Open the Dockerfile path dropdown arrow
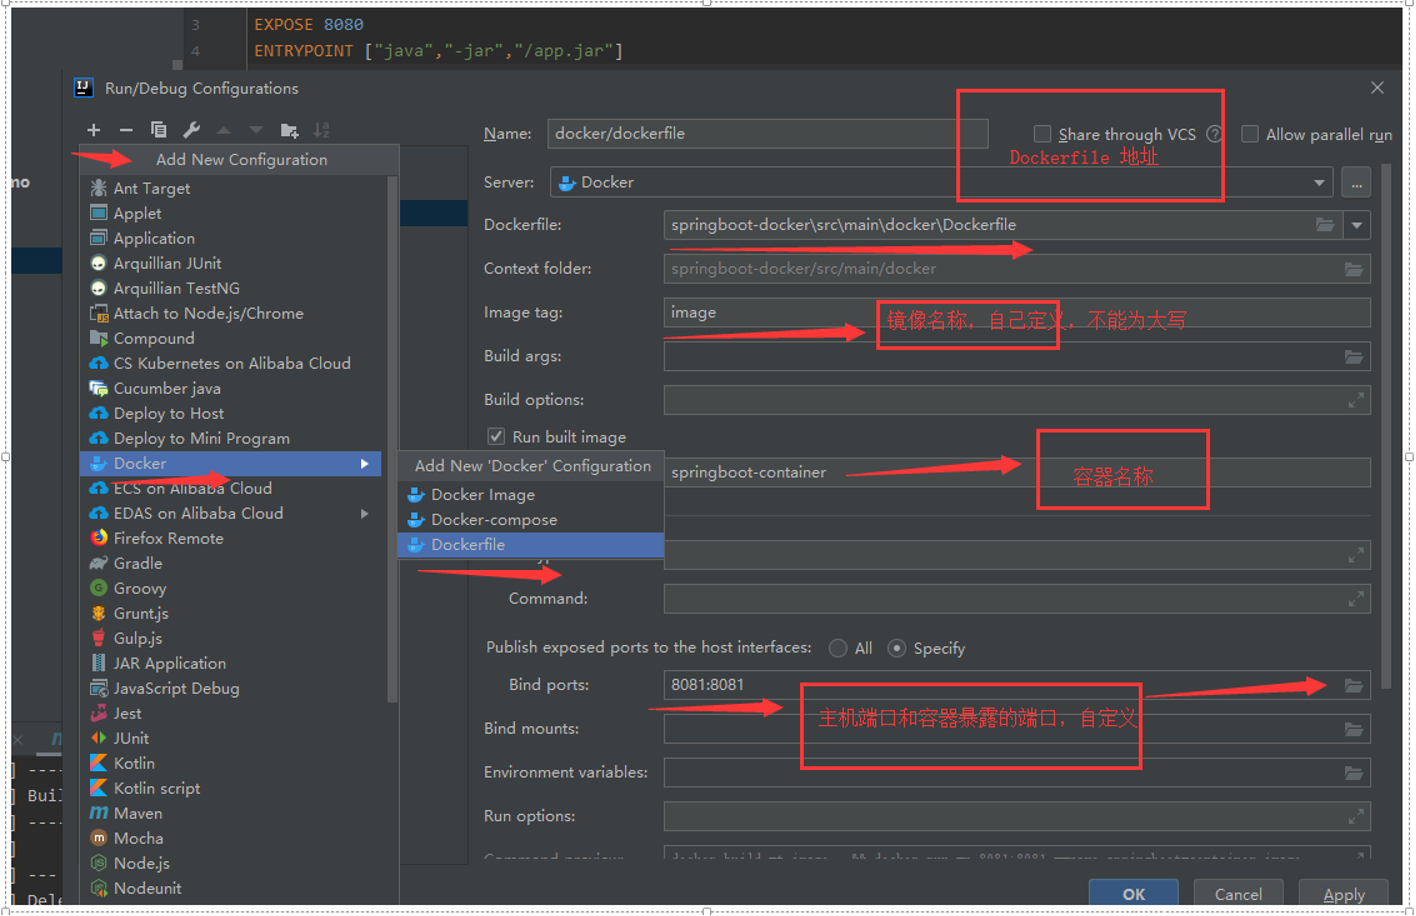The width and height of the screenshot is (1416, 916). [1357, 225]
